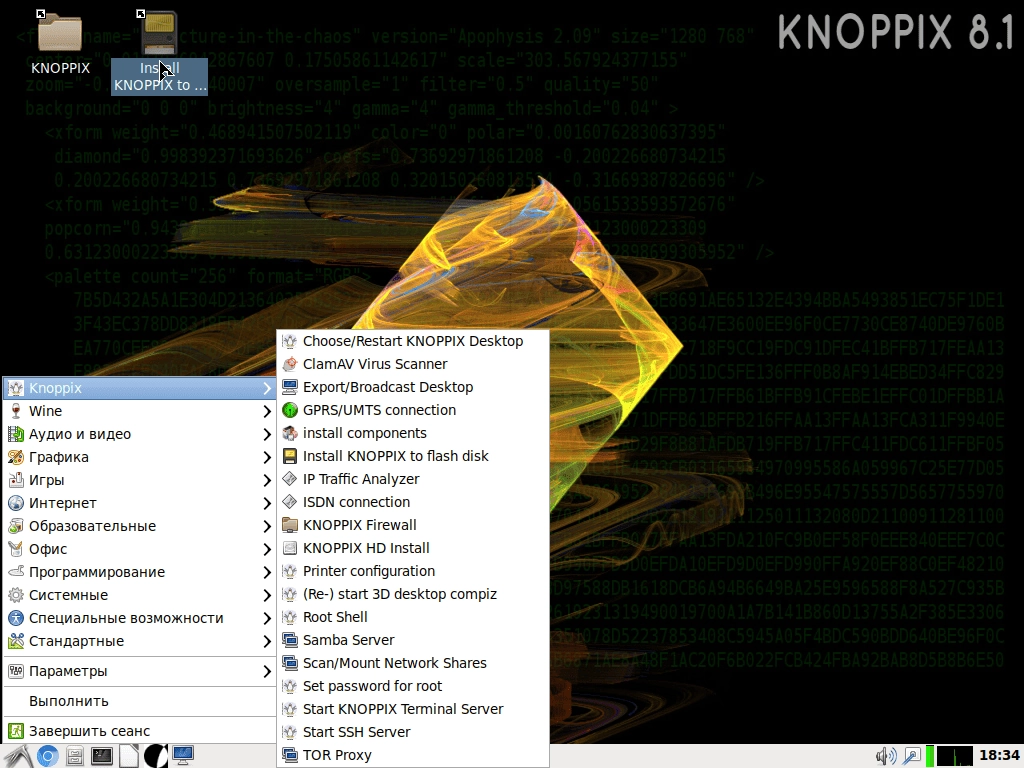Launch IP Traffic Analyzer
Screen dimensions: 1024x768
coord(413,479)
